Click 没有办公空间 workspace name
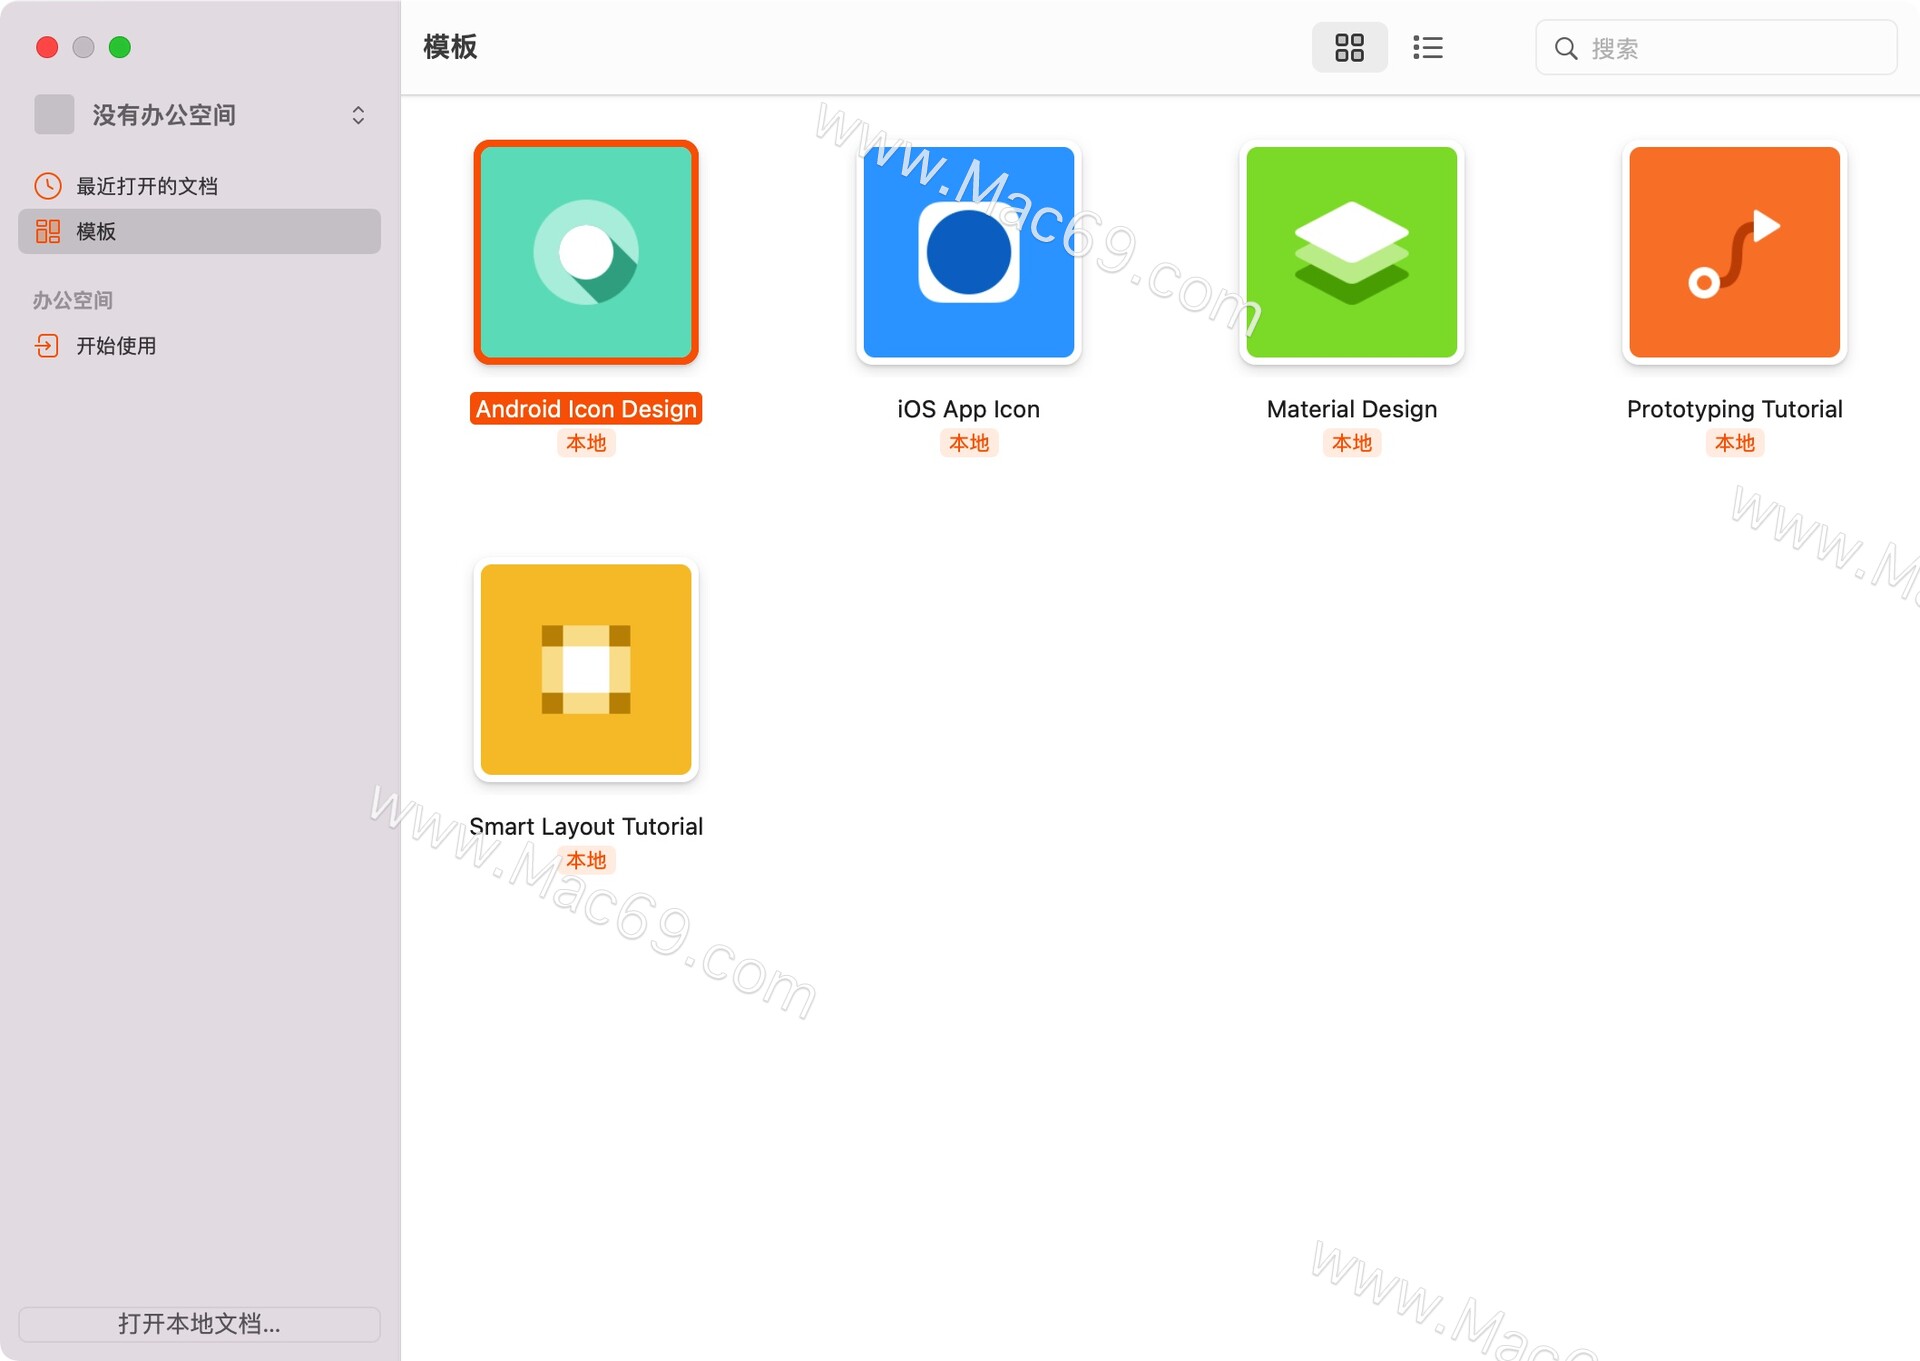Image resolution: width=1920 pixels, height=1361 pixels. point(200,112)
